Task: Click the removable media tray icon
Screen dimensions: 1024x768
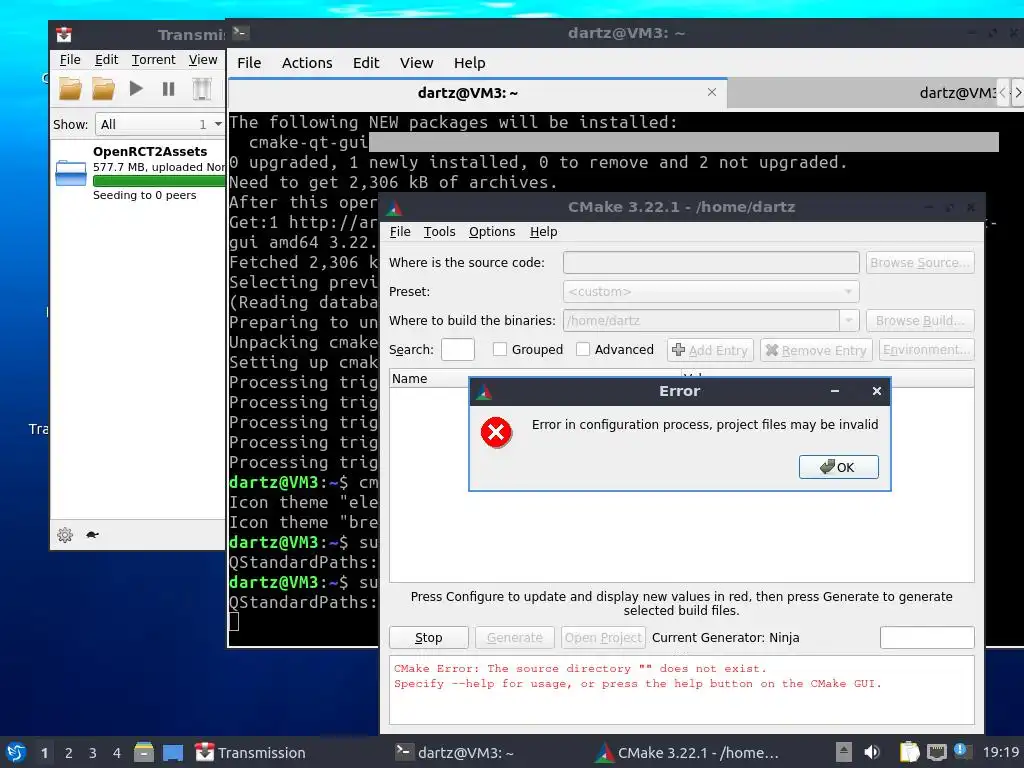Action: point(844,752)
